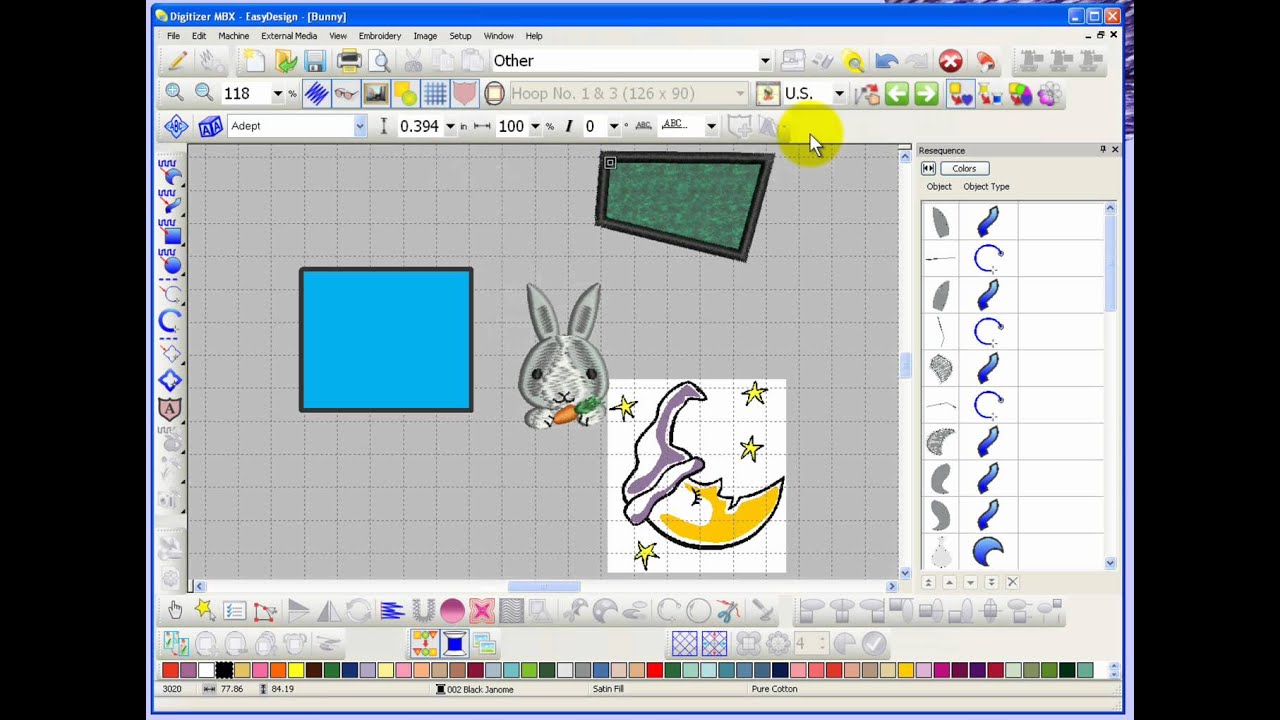Image resolution: width=1280 pixels, height=720 pixels.
Task: Click the Object Properties checklist icon
Action: [x=235, y=610]
